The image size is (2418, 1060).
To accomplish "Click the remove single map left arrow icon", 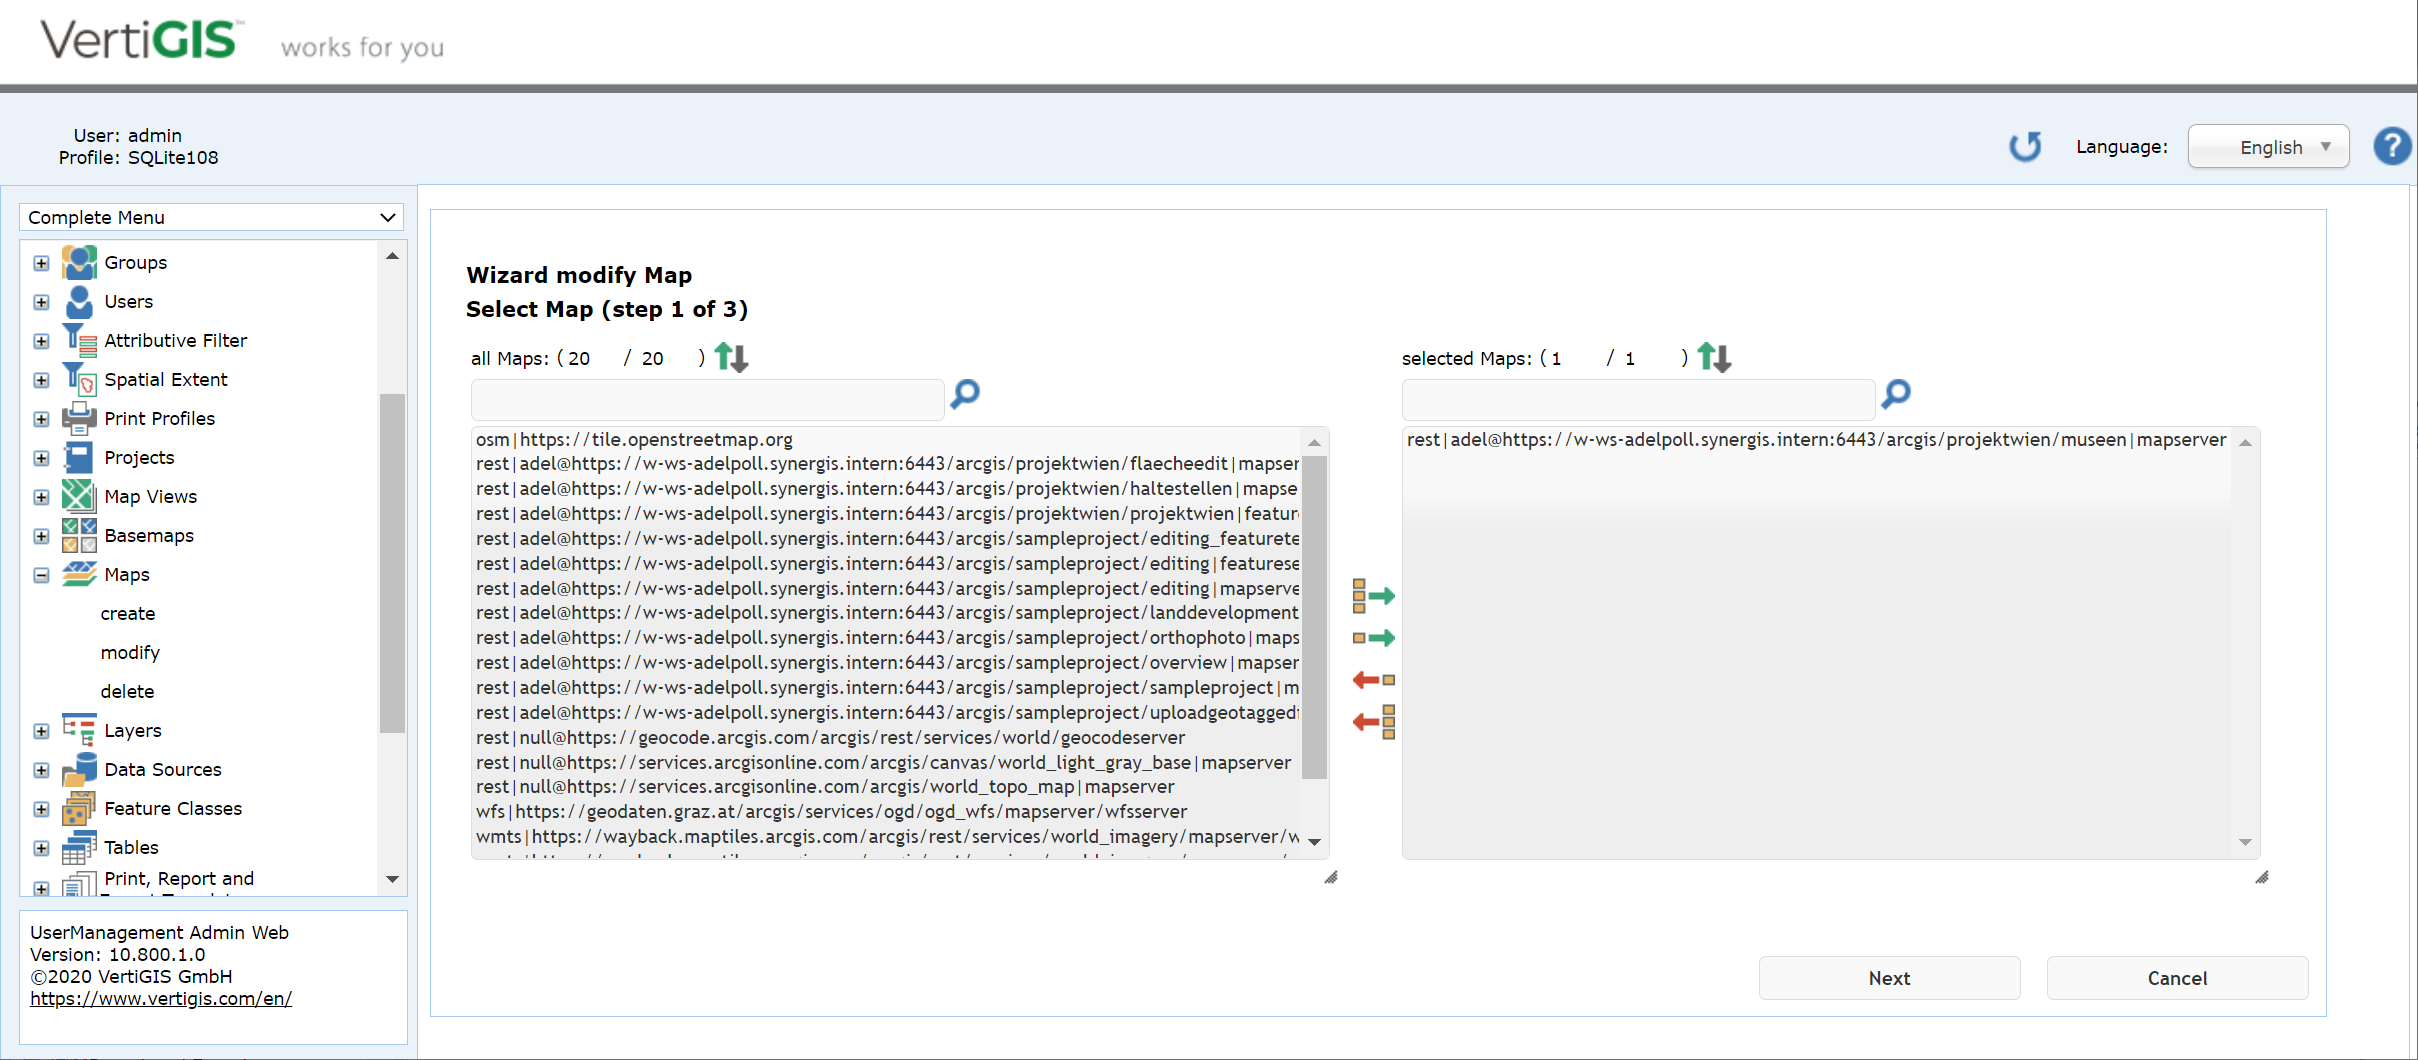I will tap(1373, 680).
